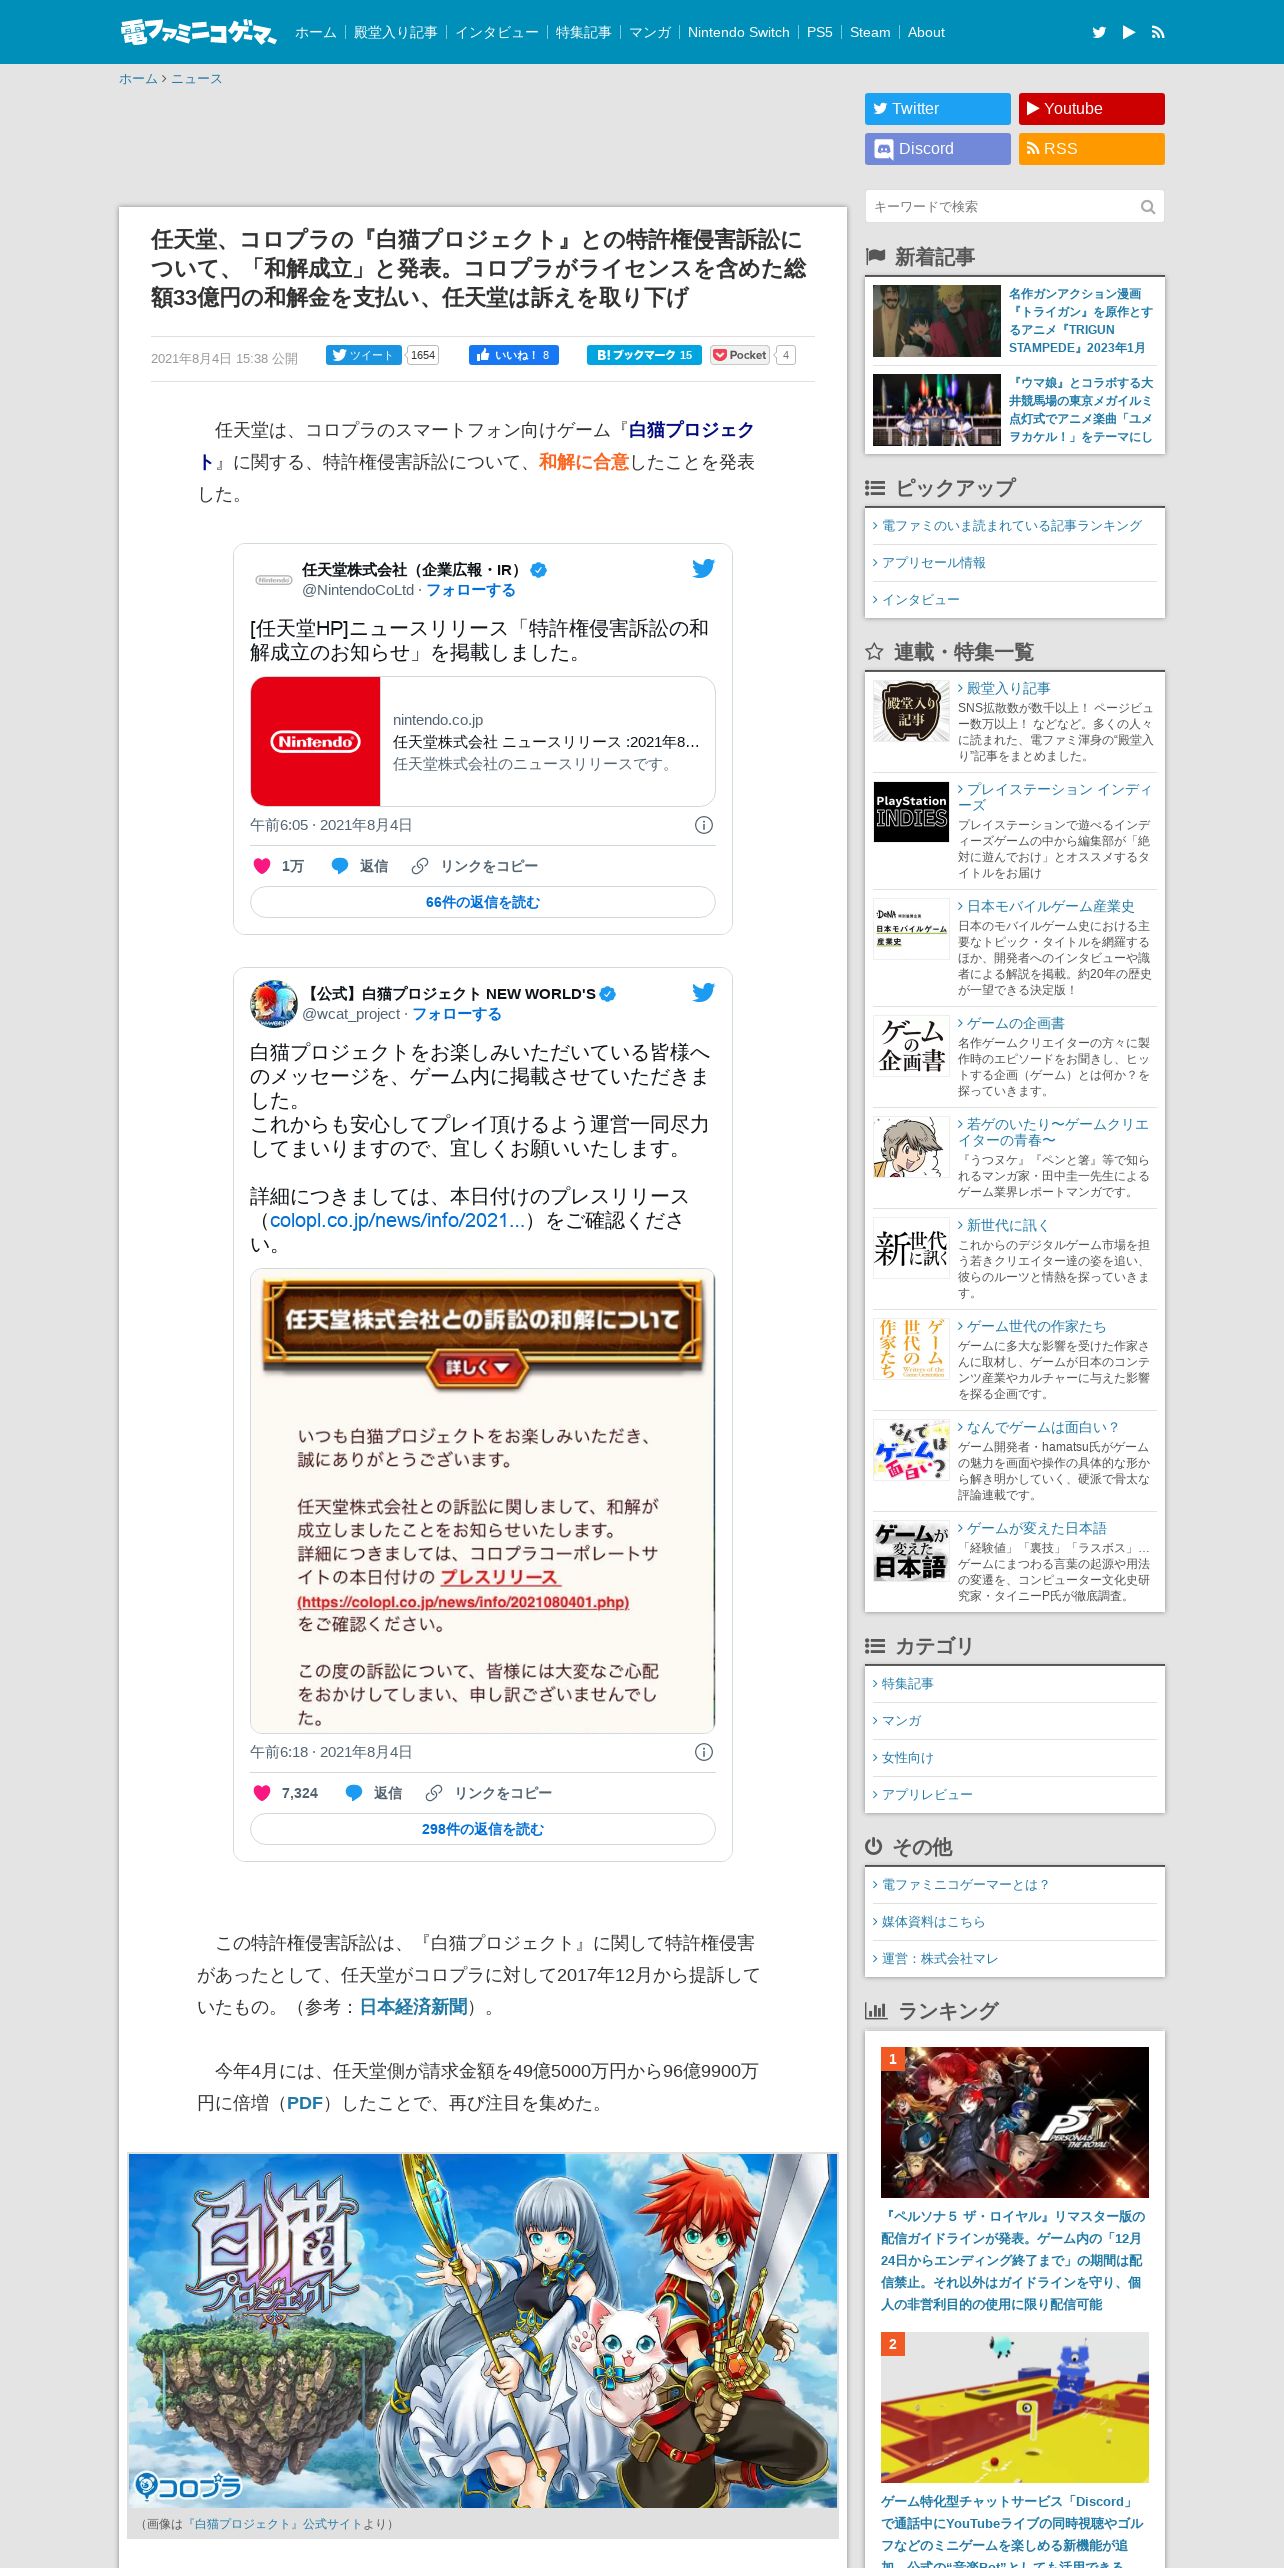
Task: Open 女性向け category link
Action: pyautogui.click(x=908, y=1758)
